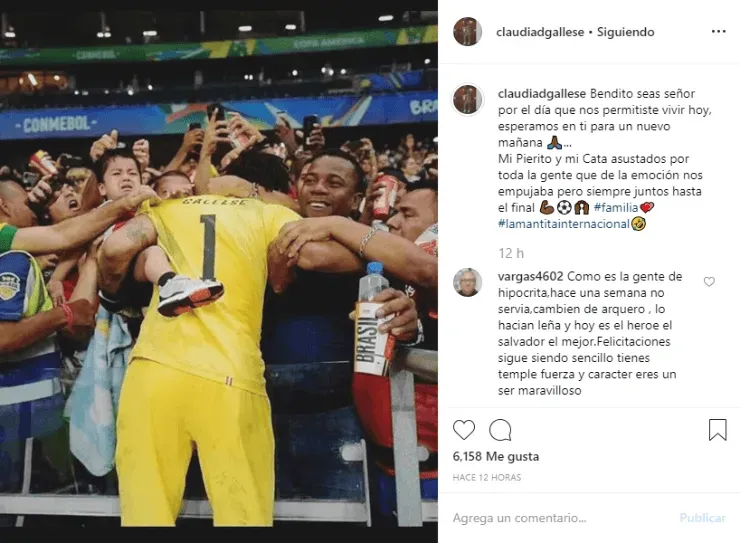Click the Publicar button
Image resolution: width=740 pixels, height=543 pixels.
click(x=702, y=518)
